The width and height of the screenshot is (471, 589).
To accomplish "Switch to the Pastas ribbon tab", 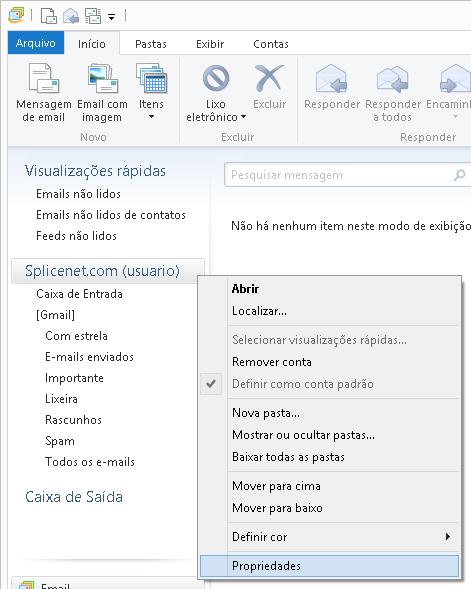I will (151, 44).
